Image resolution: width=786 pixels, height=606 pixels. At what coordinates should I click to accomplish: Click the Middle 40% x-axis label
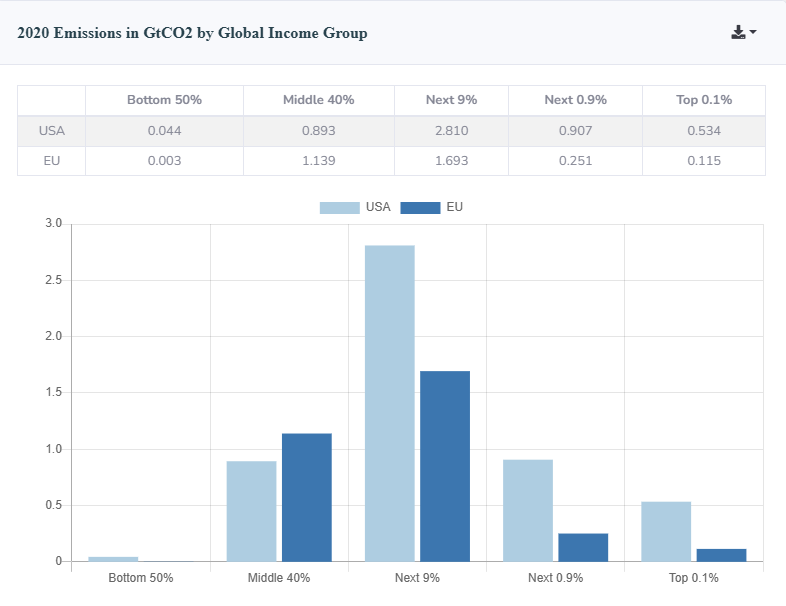point(279,578)
